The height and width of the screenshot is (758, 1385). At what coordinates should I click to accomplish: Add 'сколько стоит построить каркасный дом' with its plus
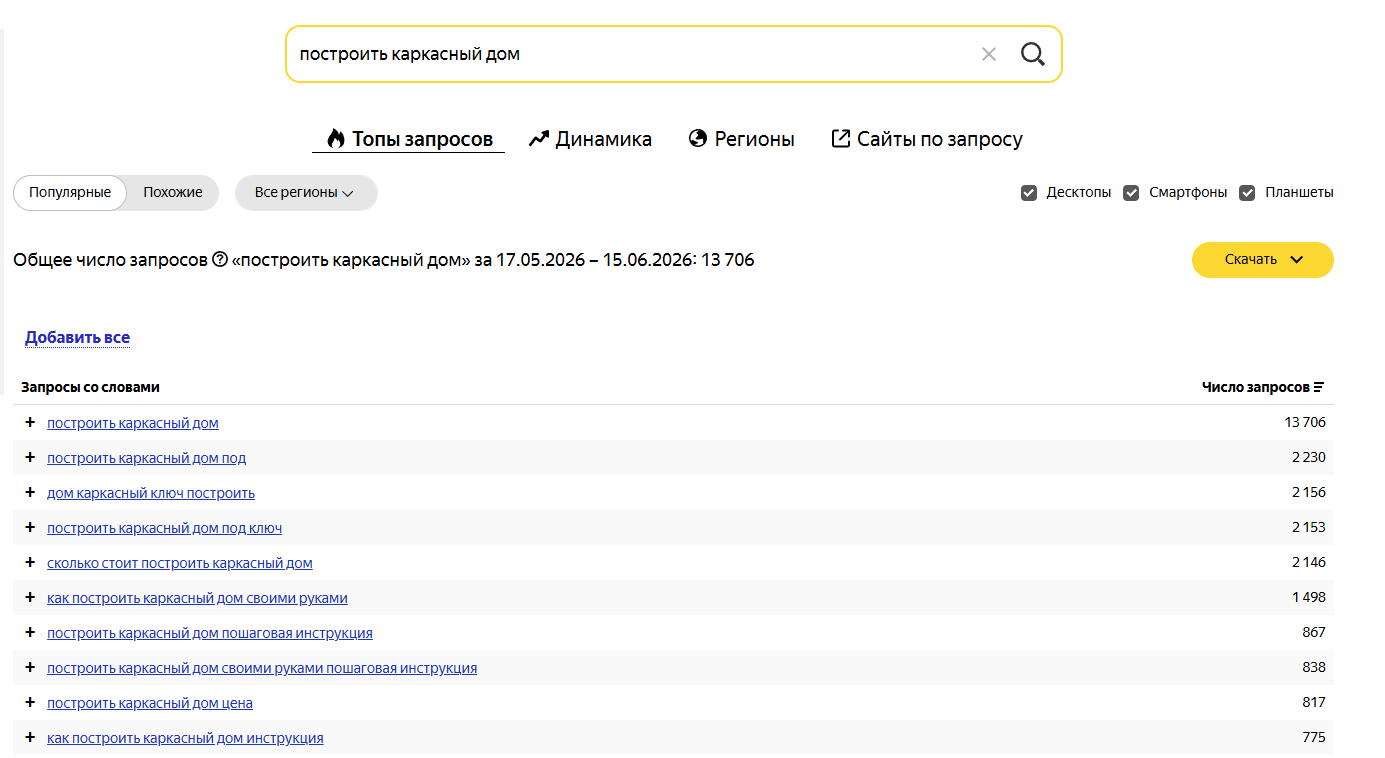(30, 562)
